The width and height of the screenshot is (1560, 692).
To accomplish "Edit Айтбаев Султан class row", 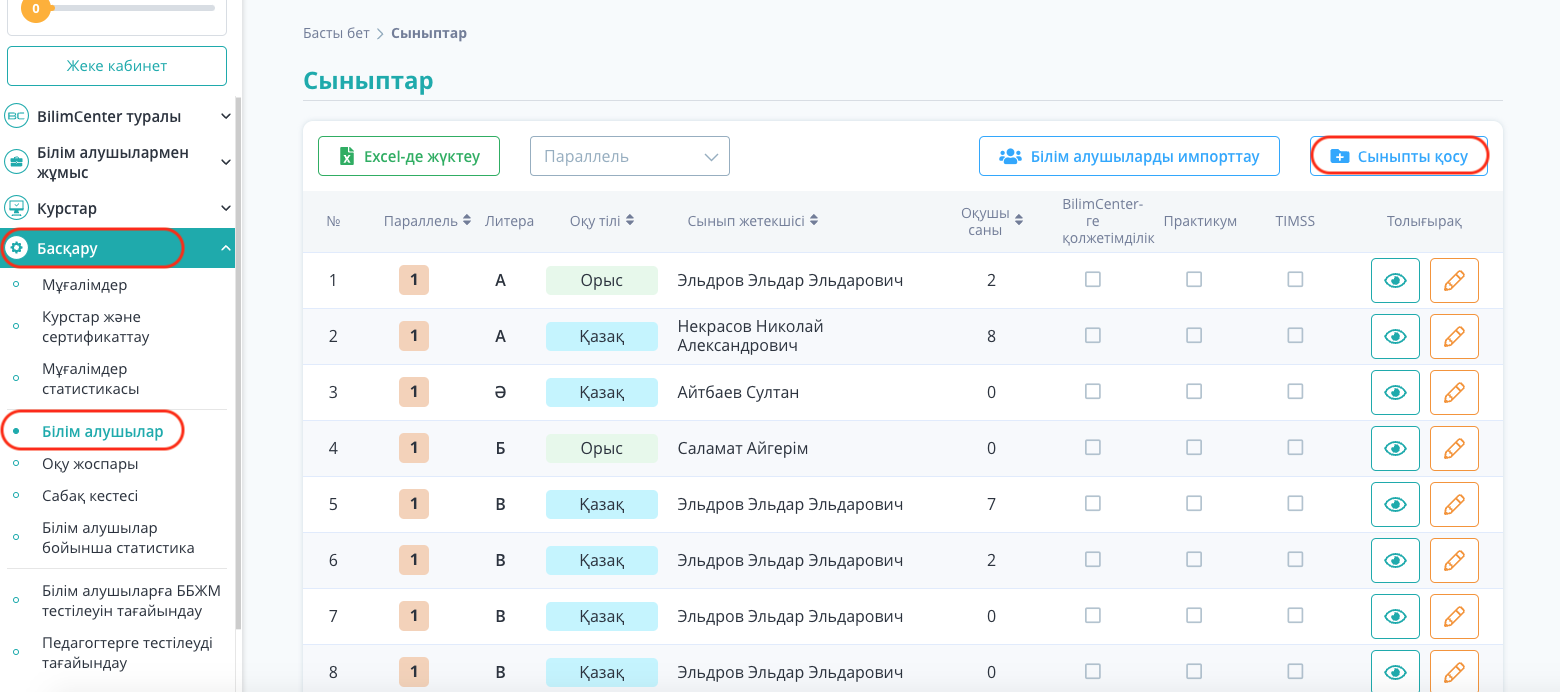I will [1454, 392].
